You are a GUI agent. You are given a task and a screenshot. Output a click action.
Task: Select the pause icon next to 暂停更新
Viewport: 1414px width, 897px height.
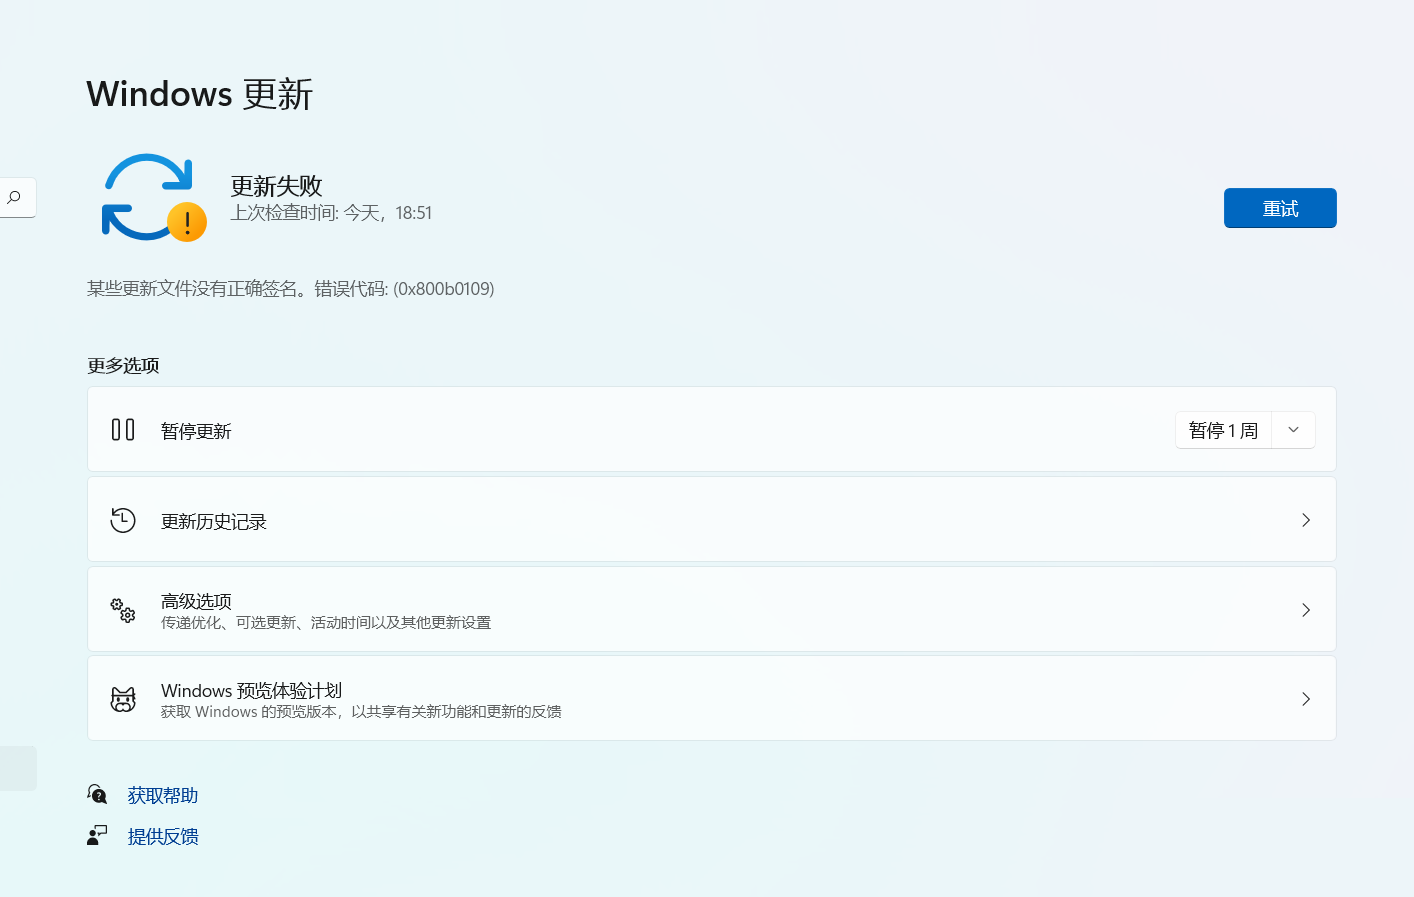[x=122, y=429]
